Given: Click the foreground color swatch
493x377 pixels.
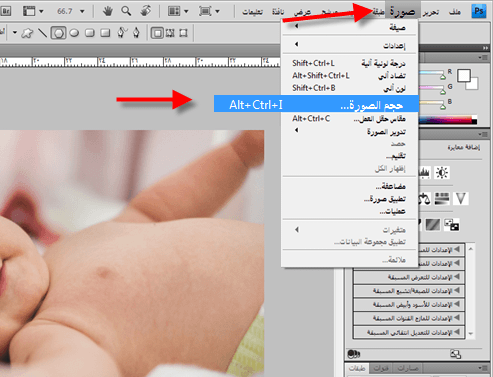Looking at the screenshot, I should pos(464,76).
